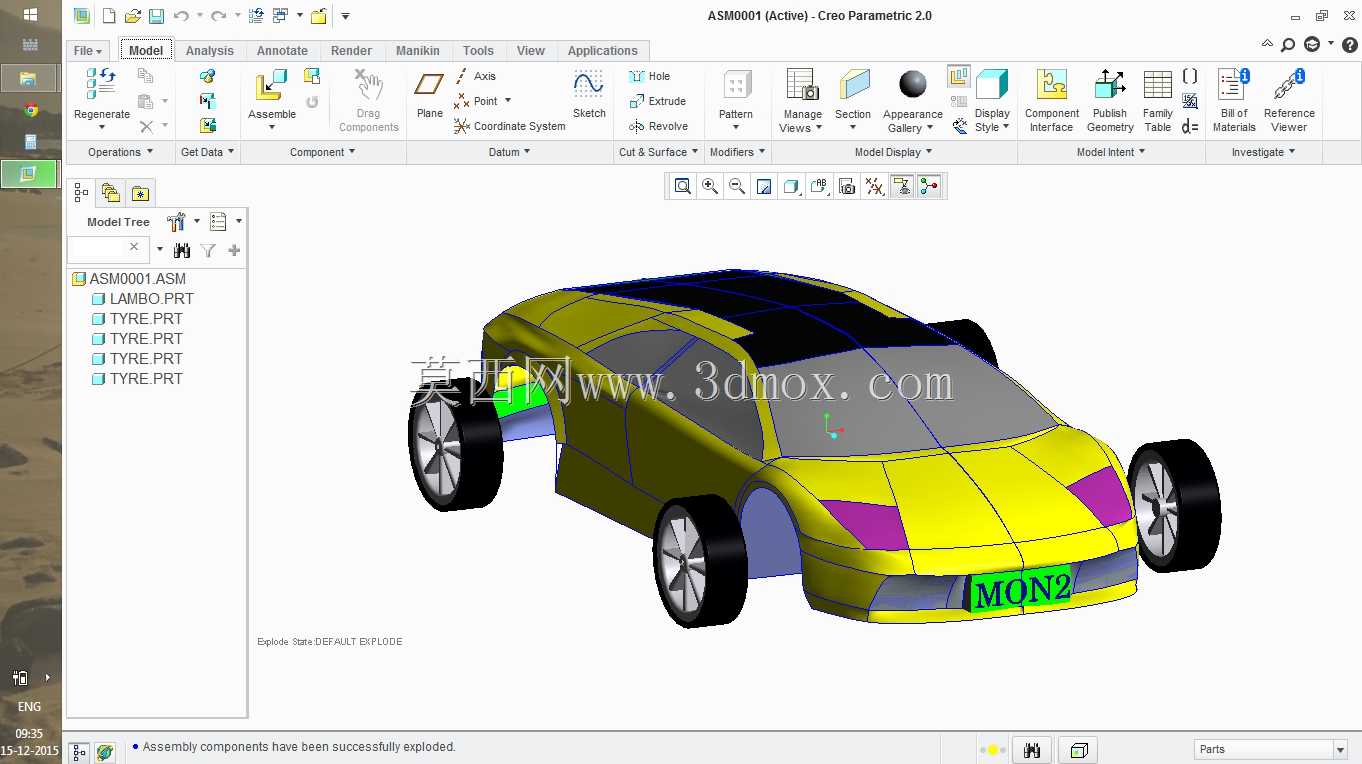1362x764 pixels.
Task: Expand the Operations group
Action: [x=120, y=152]
